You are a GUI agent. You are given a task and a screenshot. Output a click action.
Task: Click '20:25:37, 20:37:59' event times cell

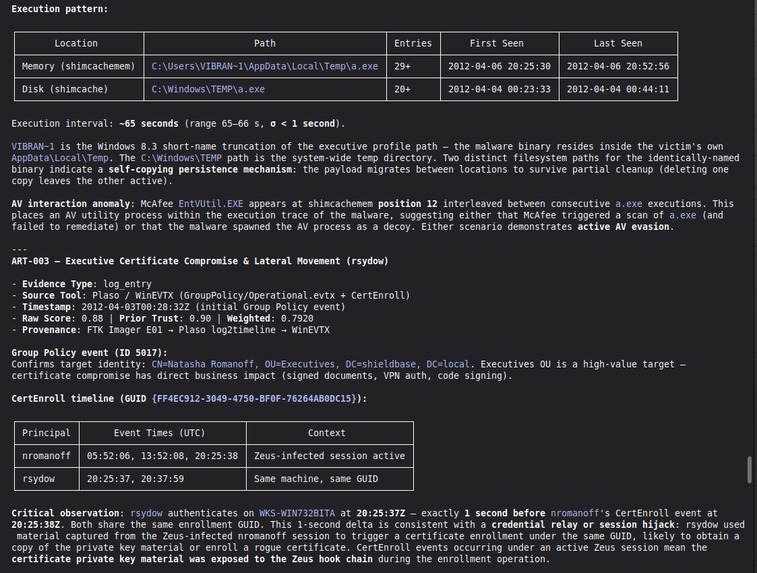tap(163, 479)
